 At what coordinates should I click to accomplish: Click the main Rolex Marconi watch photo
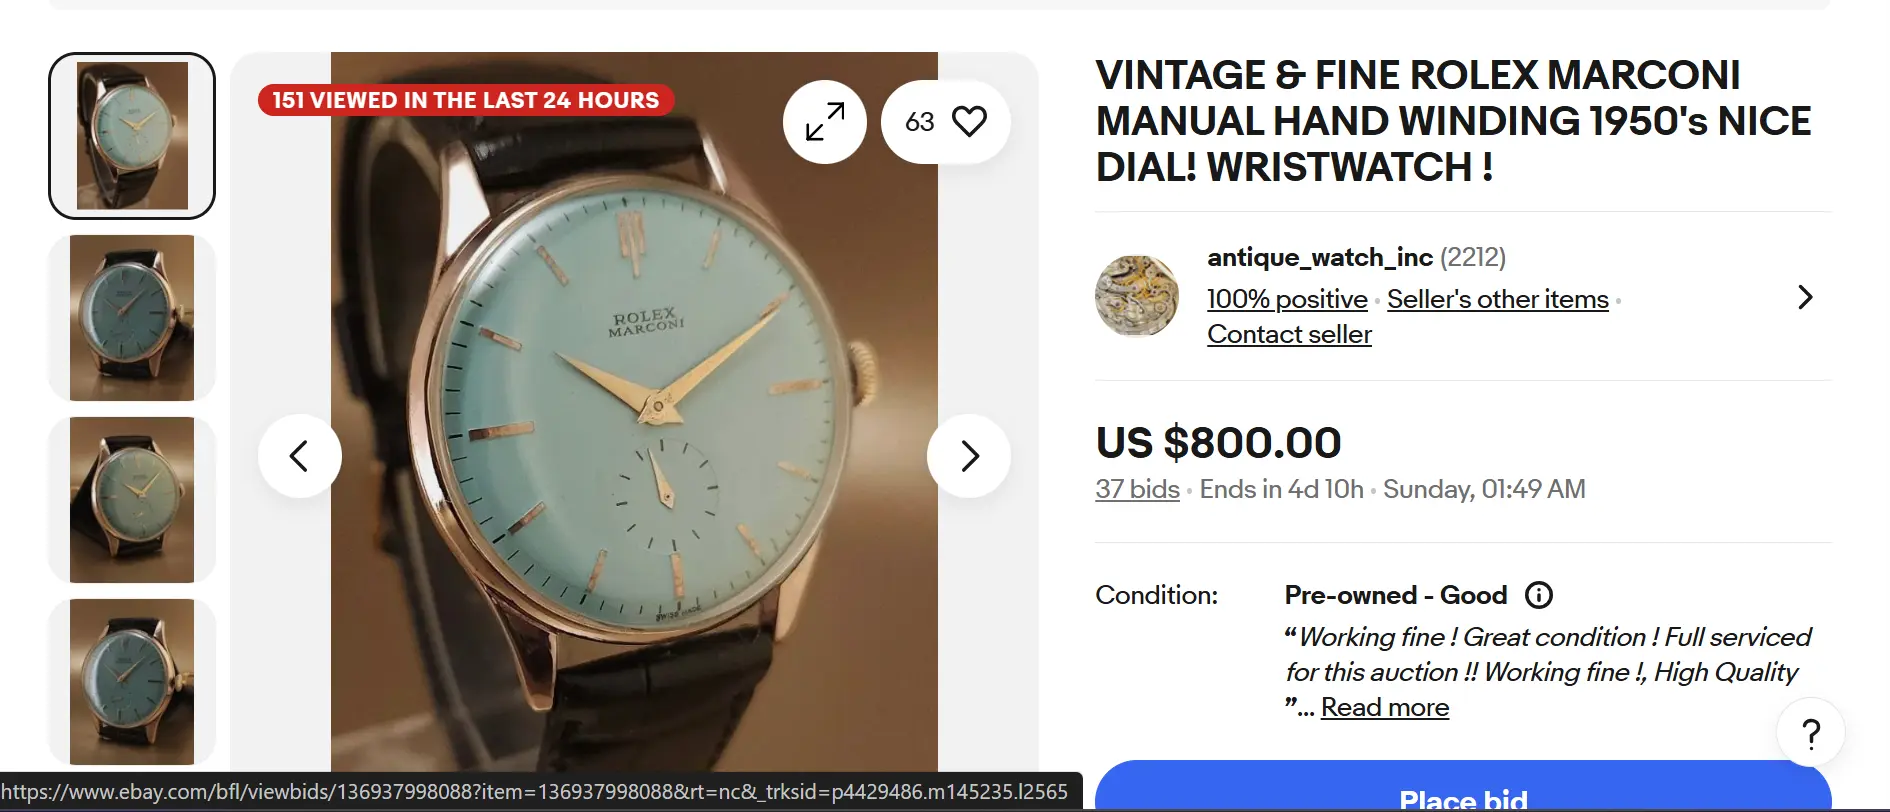pyautogui.click(x=634, y=411)
